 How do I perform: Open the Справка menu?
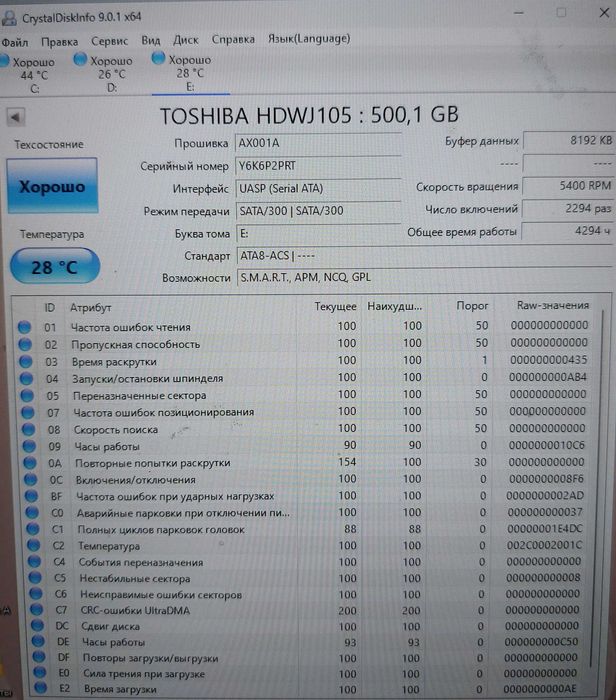coord(233,40)
